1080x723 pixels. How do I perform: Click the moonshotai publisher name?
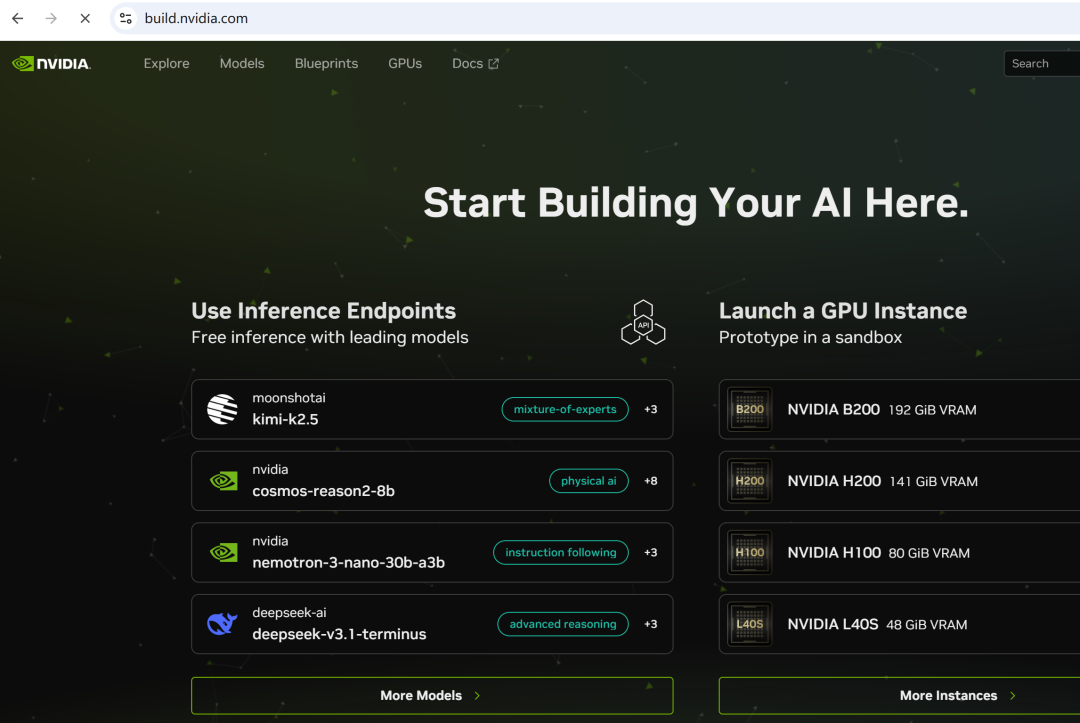tap(289, 398)
